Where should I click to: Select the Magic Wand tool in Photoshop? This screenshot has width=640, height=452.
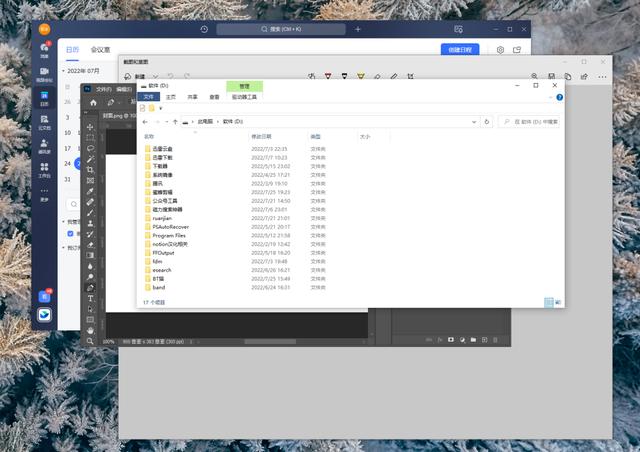pyautogui.click(x=90, y=159)
